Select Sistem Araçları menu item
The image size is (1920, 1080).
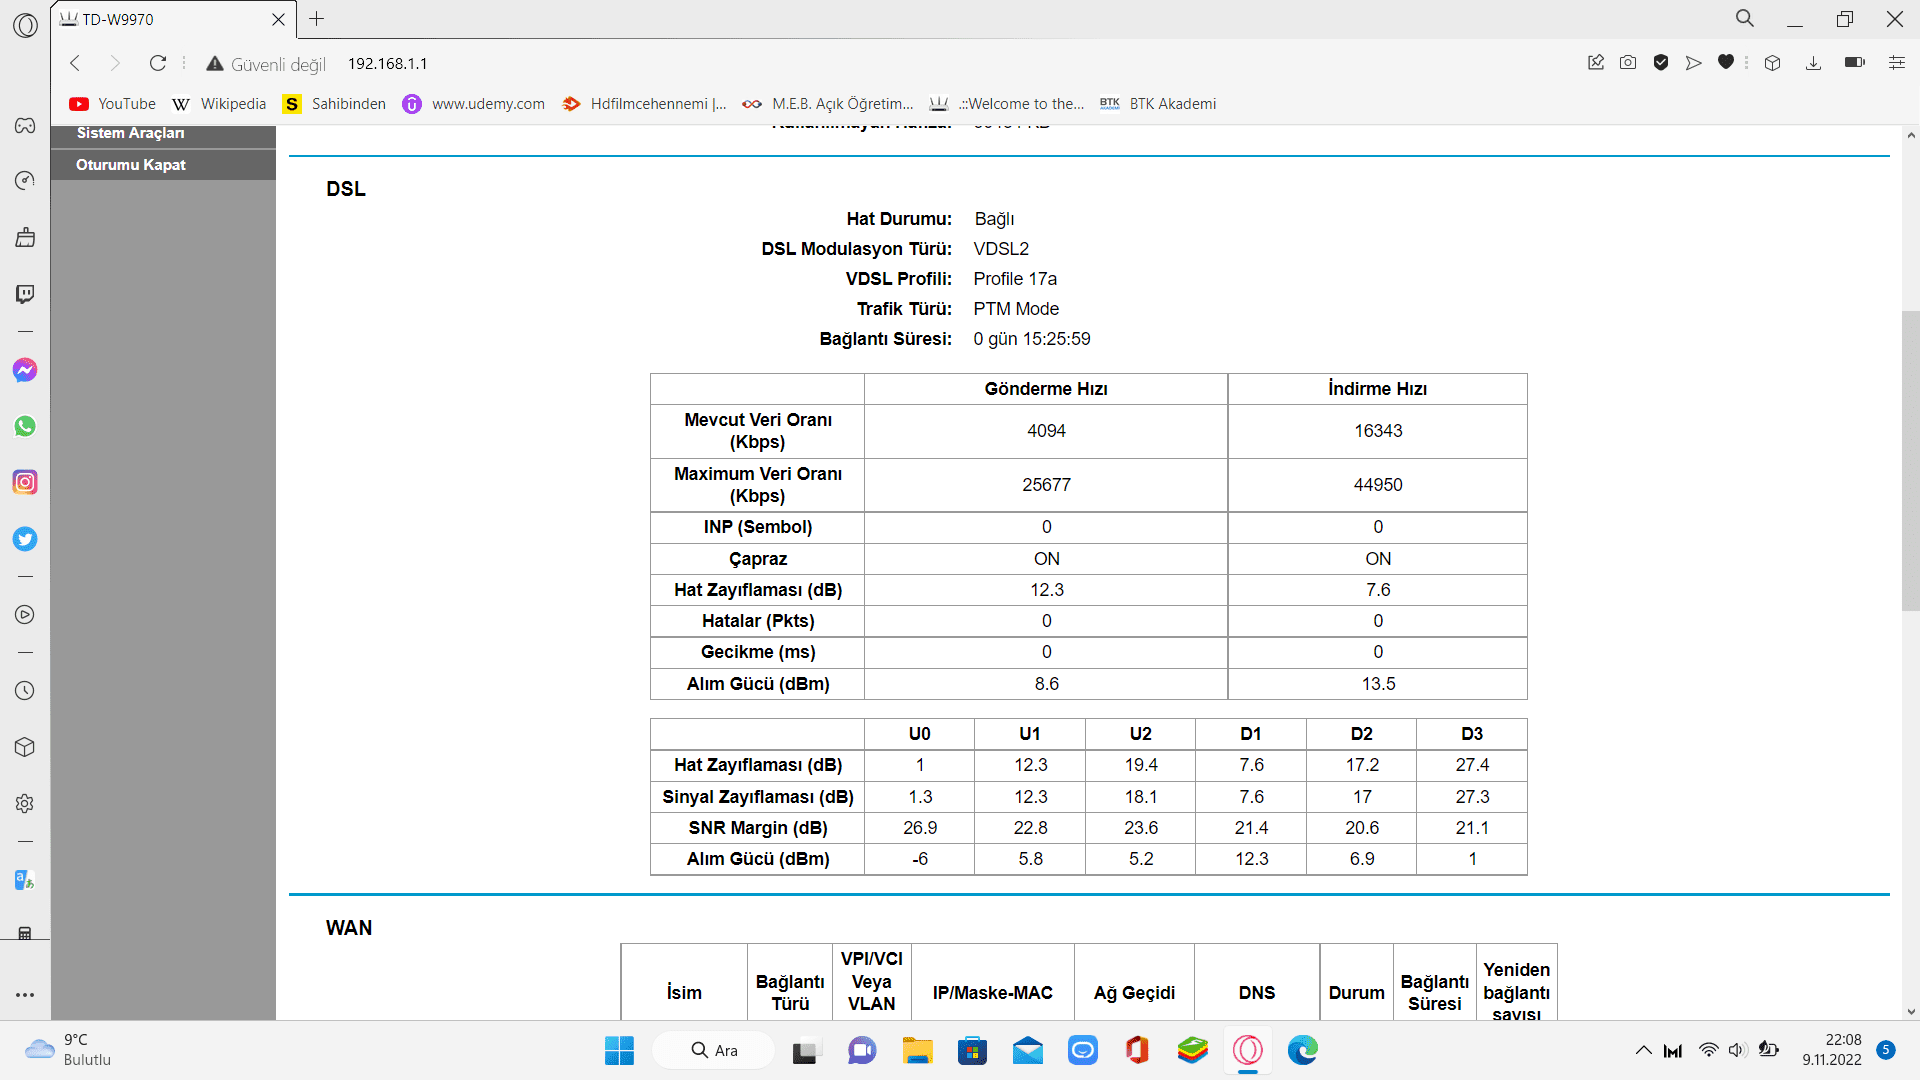[131, 134]
